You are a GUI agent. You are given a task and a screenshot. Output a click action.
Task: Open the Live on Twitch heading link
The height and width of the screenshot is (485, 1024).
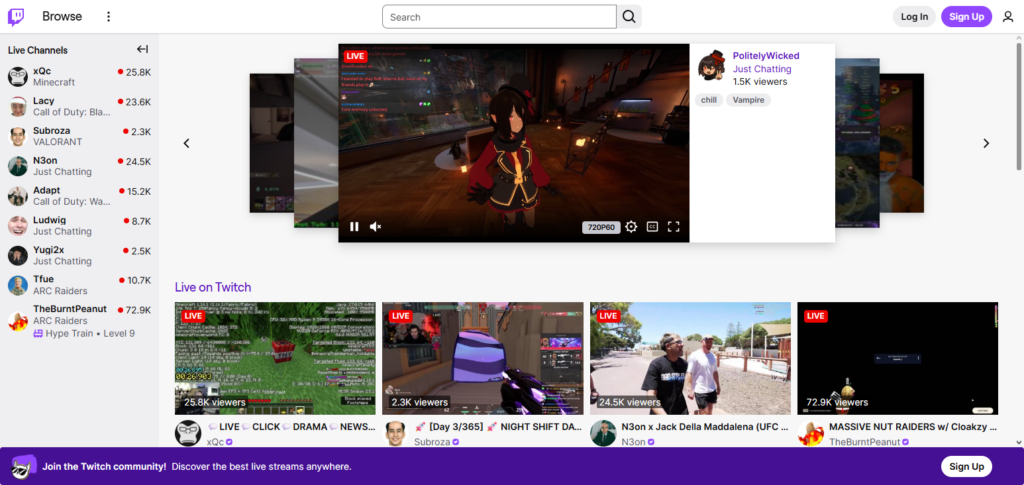pos(213,287)
